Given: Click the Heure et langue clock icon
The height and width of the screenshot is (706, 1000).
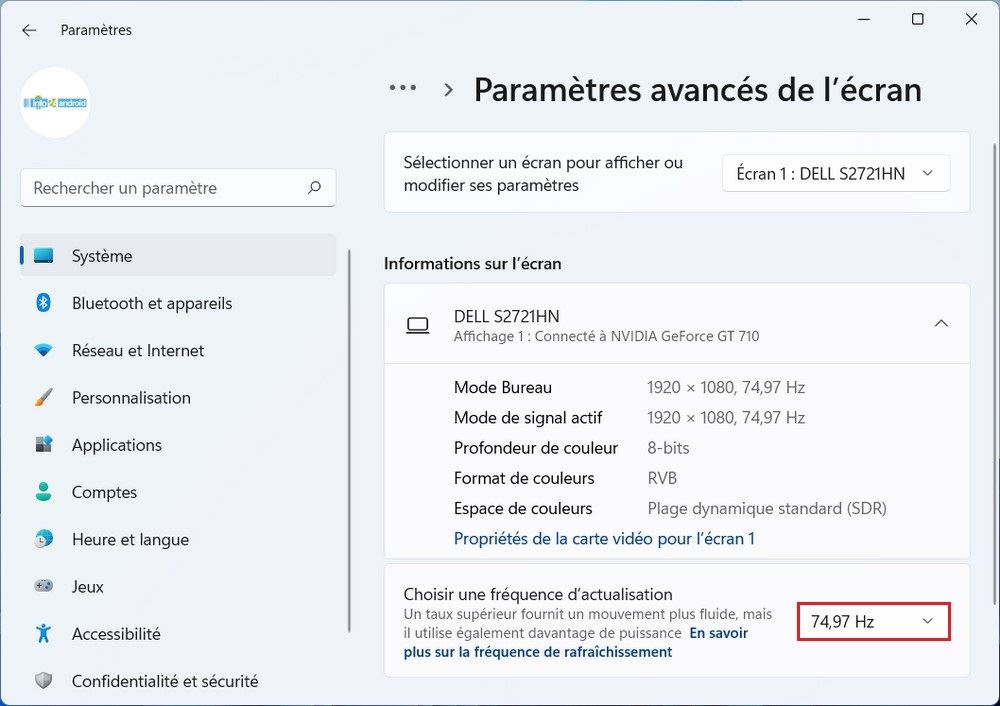Looking at the screenshot, I should [44, 539].
